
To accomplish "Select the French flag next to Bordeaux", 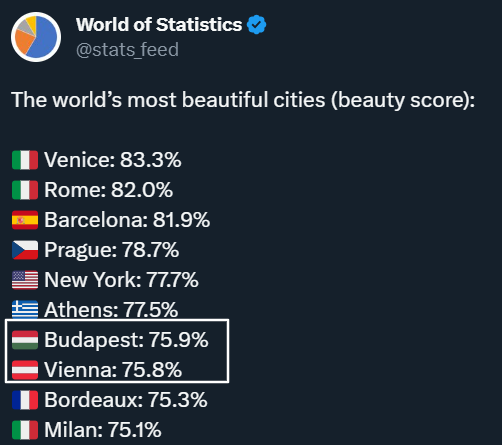I will pyautogui.click(x=25, y=400).
